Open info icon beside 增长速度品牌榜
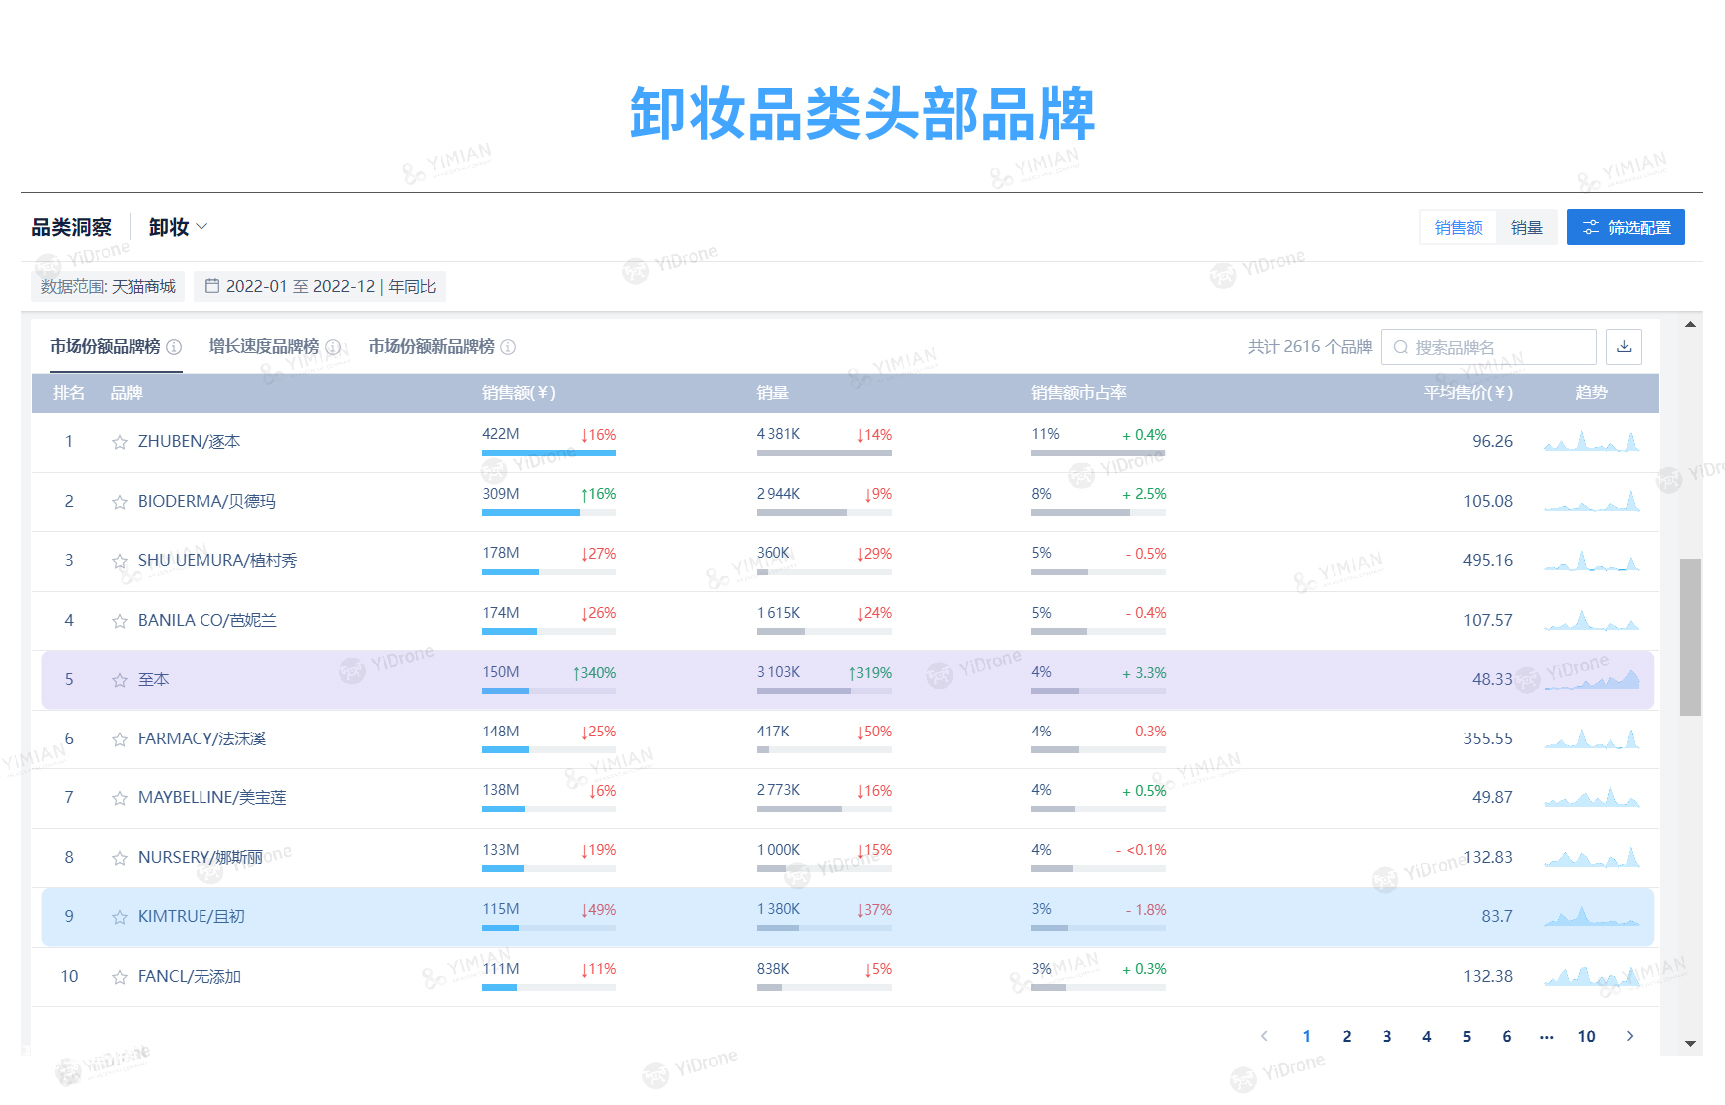 [333, 347]
